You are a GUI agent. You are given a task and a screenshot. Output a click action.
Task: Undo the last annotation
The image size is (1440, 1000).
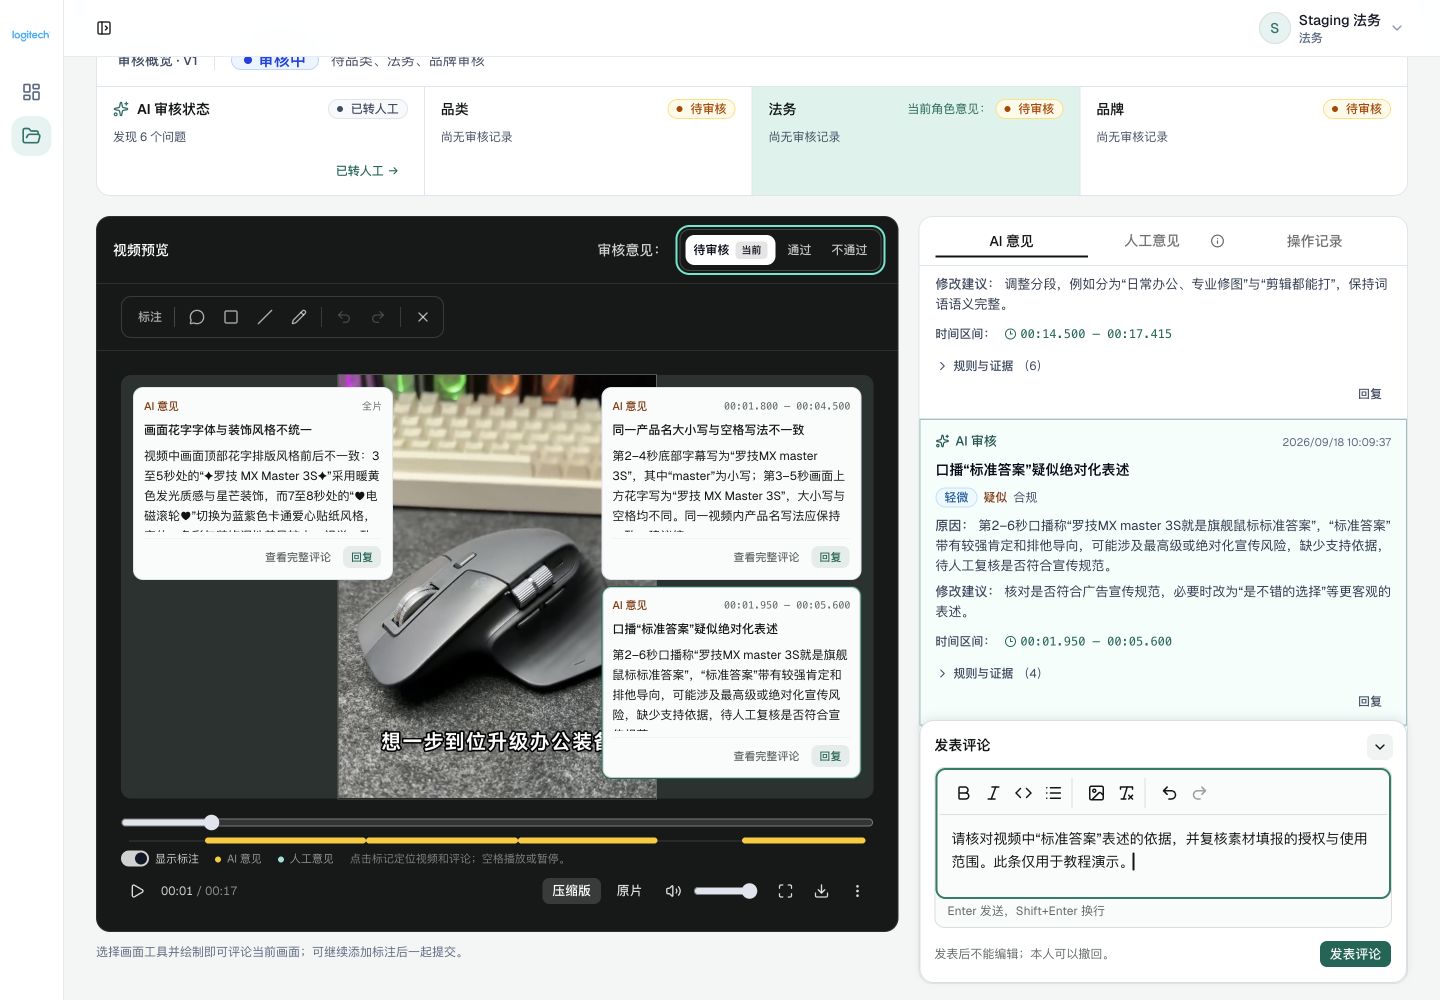tap(344, 317)
